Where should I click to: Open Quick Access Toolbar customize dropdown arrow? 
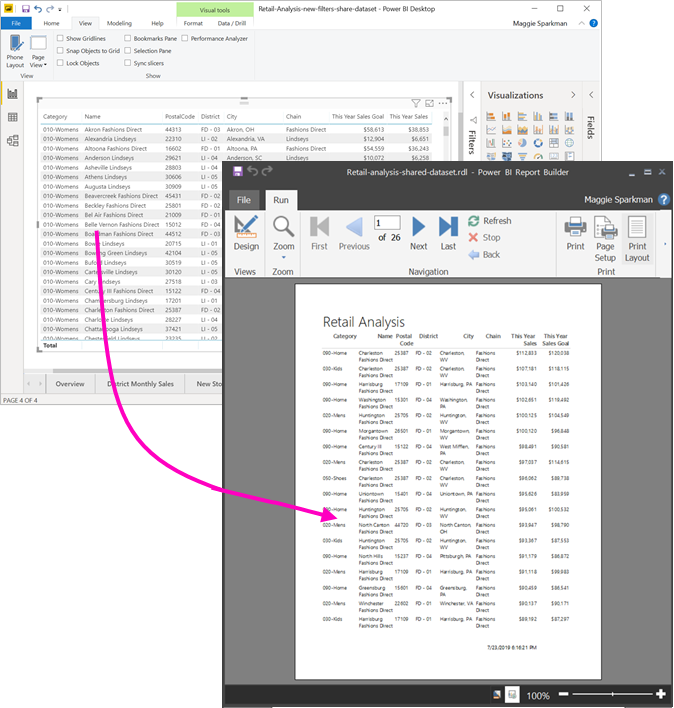pyautogui.click(x=60, y=9)
